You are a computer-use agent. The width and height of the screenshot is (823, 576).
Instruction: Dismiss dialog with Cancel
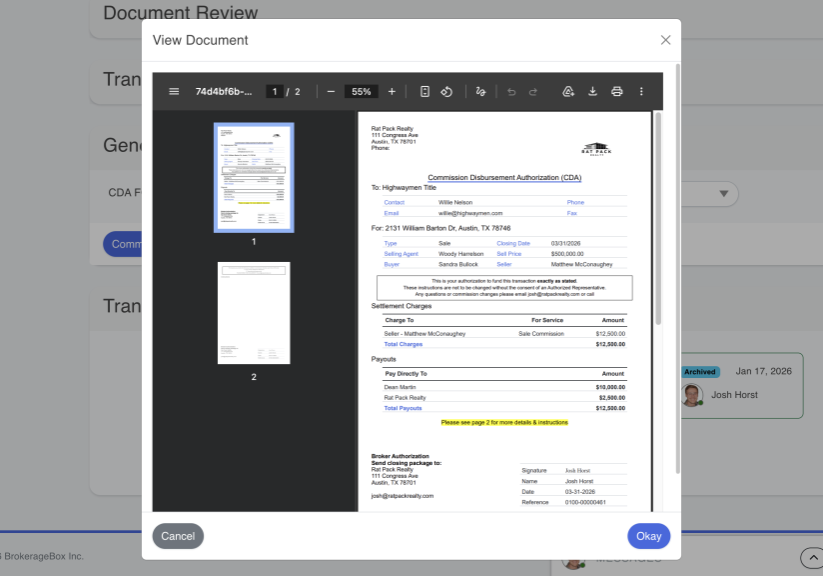pyautogui.click(x=177, y=536)
